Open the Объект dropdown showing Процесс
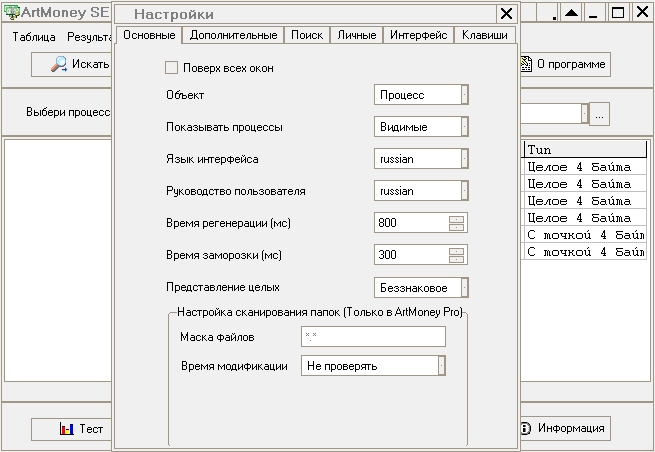The width and height of the screenshot is (655, 452). click(421, 95)
